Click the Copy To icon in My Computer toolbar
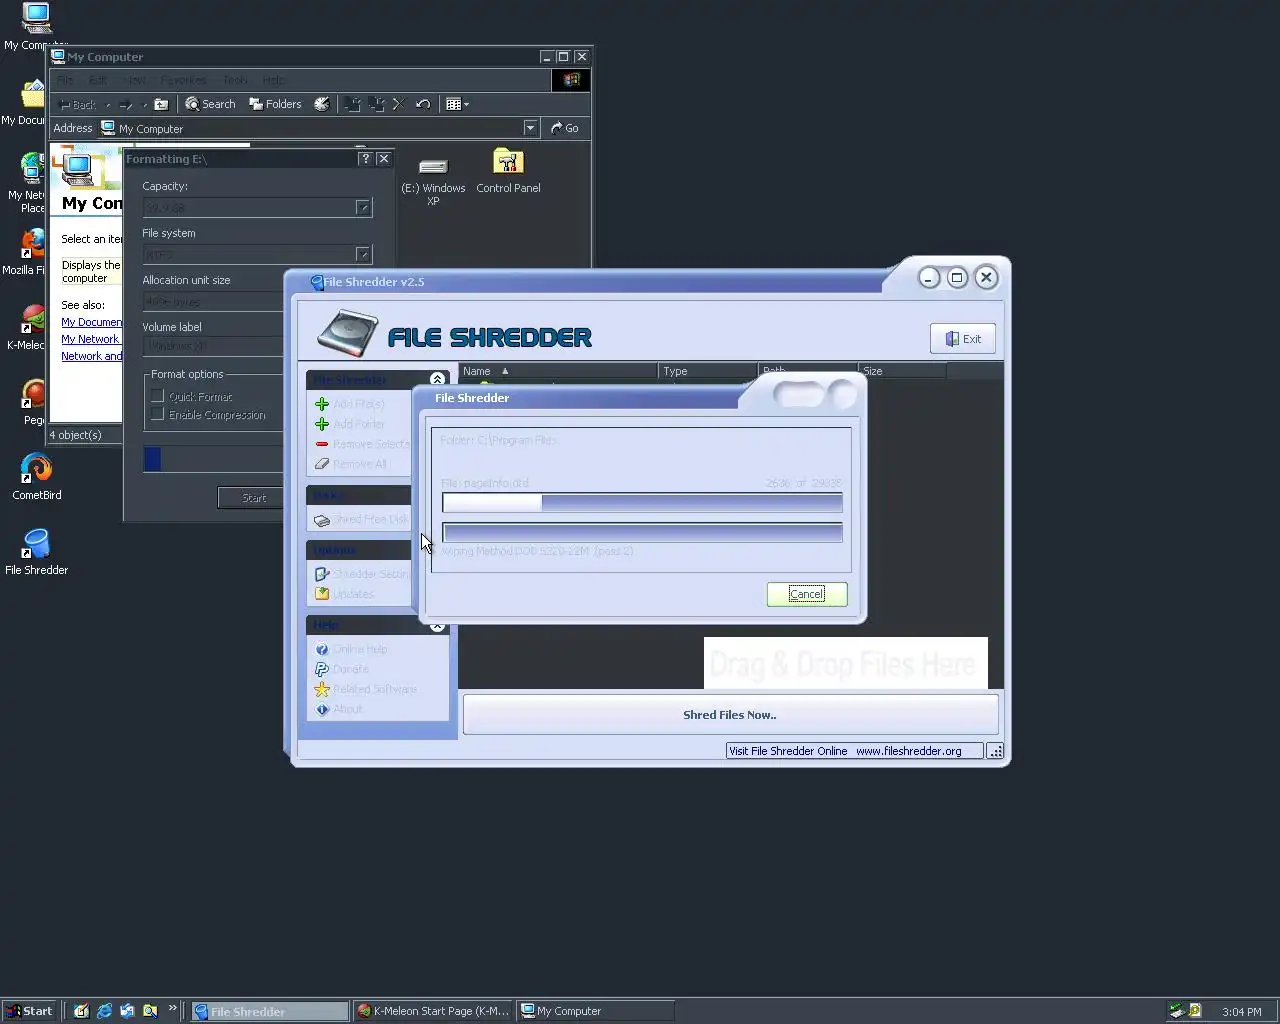Viewport: 1280px width, 1024px height. click(x=377, y=104)
